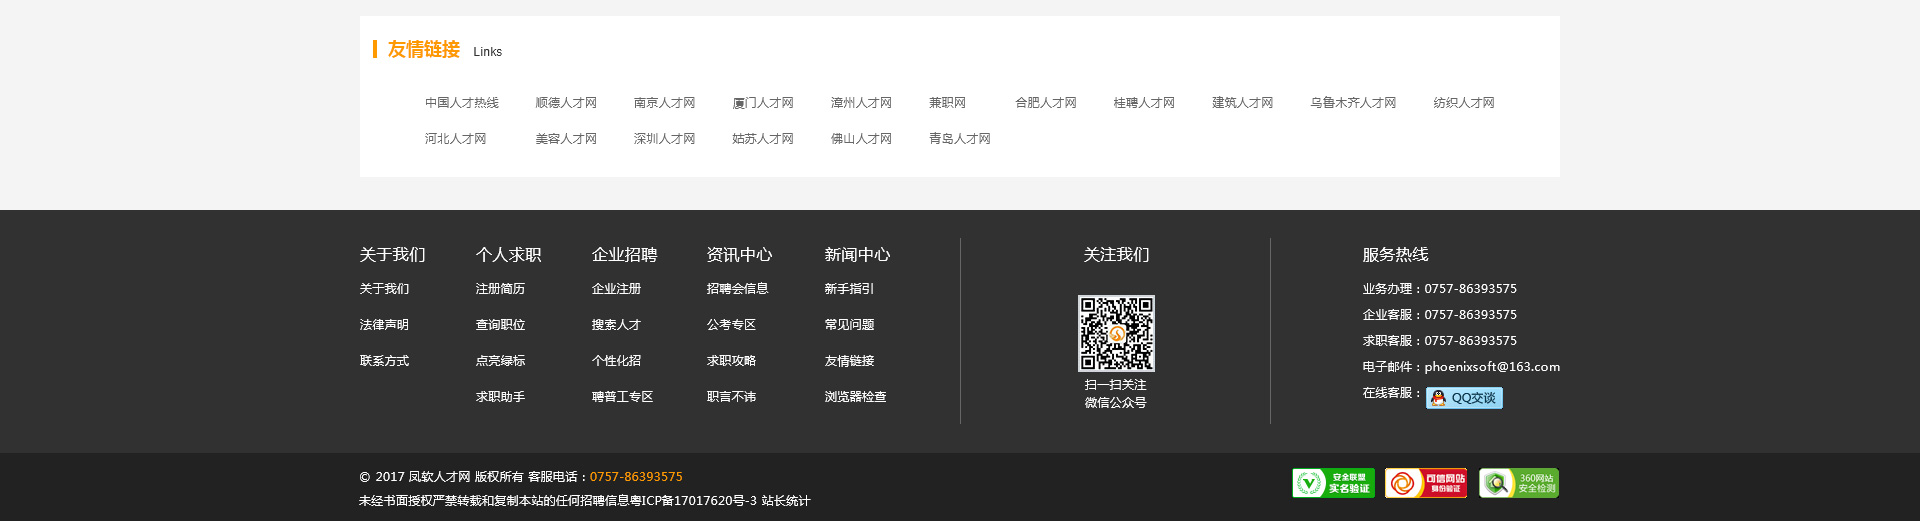Open the 安全联盟 实名验证 badge

coord(1333,483)
